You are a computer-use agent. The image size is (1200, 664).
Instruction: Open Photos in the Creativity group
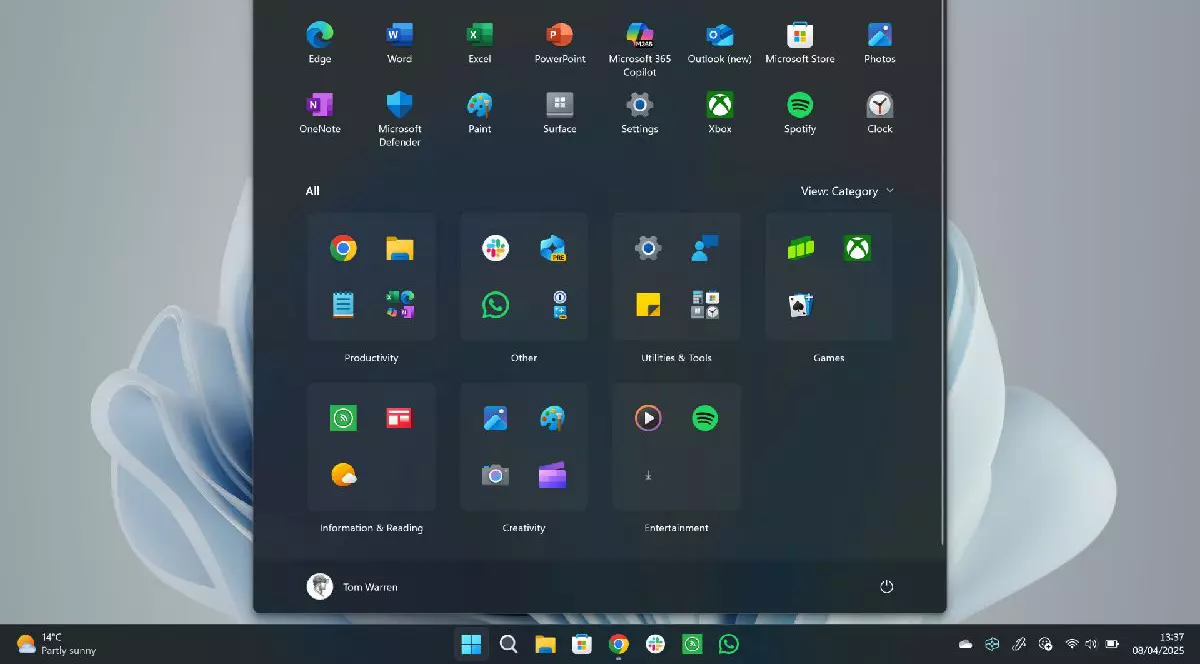point(496,418)
